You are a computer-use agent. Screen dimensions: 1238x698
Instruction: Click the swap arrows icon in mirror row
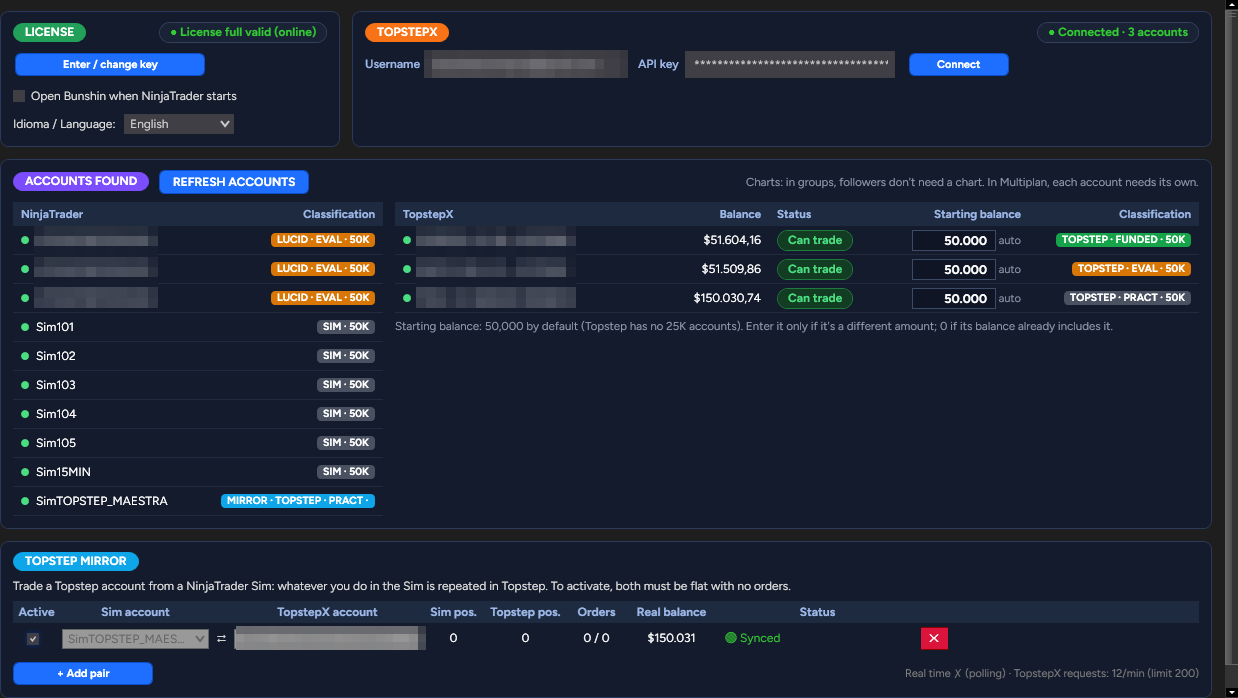[221, 638]
